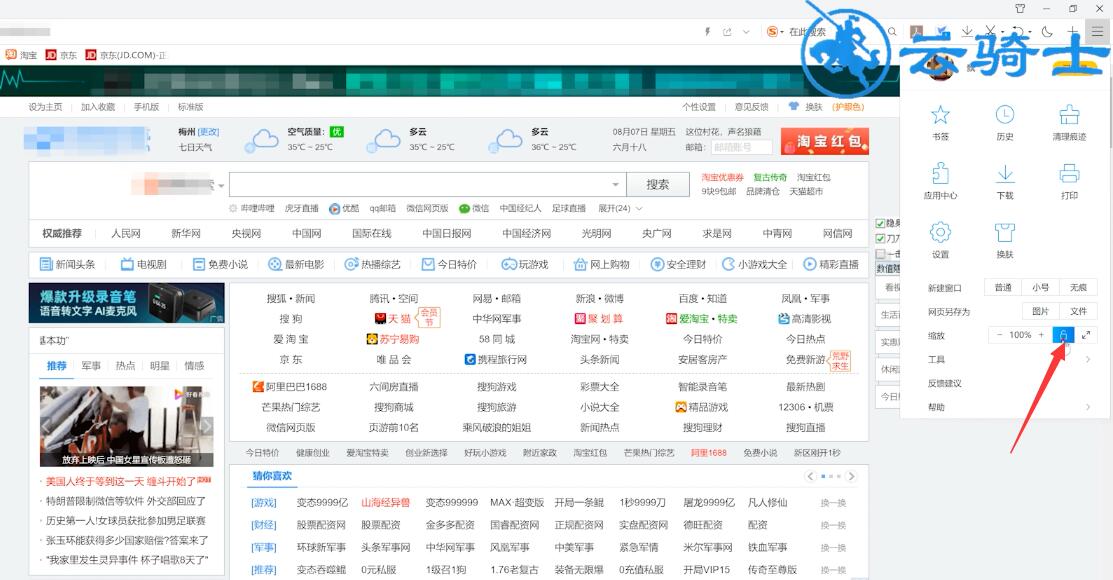
Task: Click the 护眼色 eye-care color link
Action: 848,106
